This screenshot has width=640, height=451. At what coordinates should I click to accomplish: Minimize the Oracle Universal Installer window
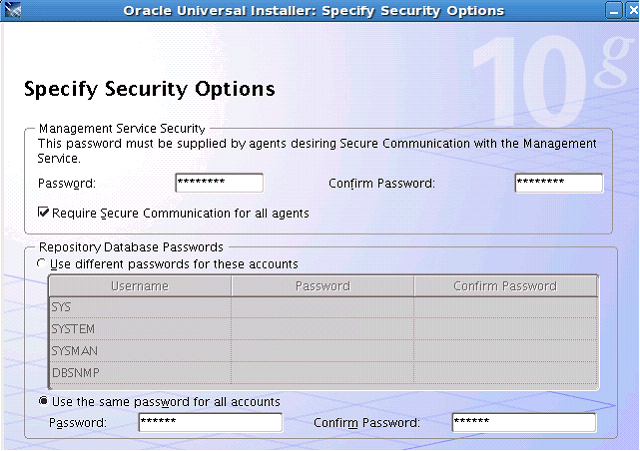pyautogui.click(x=615, y=11)
